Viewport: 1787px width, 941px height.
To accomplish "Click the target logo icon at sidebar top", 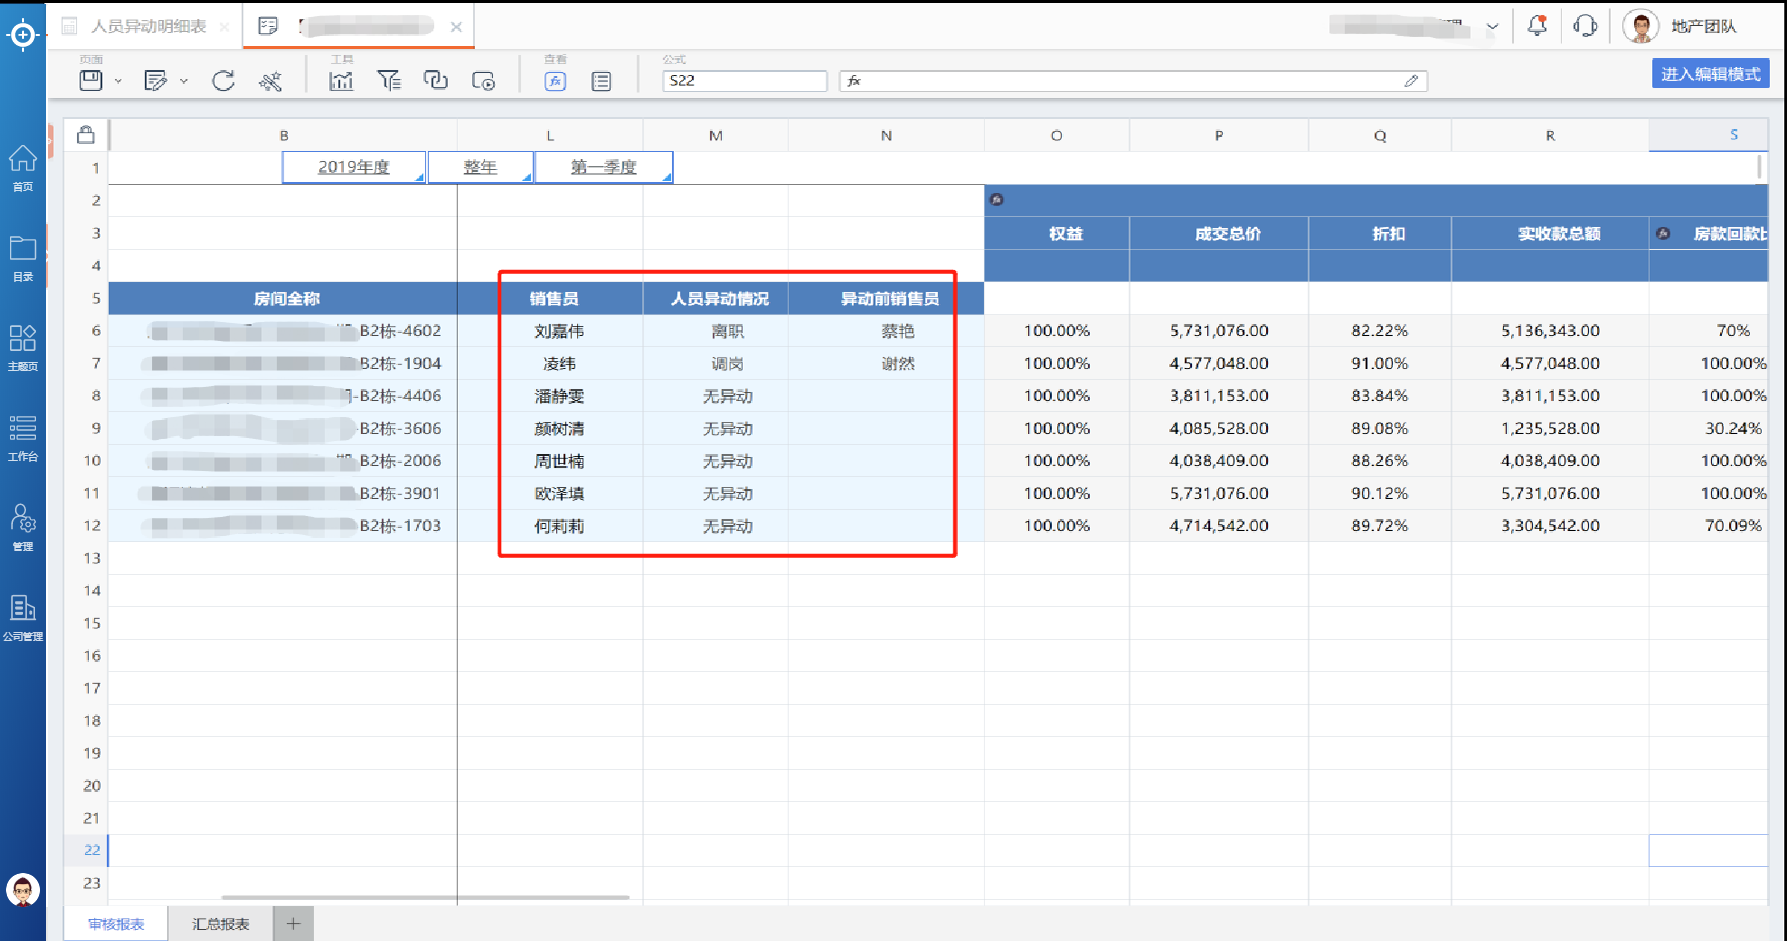I will point(22,35).
